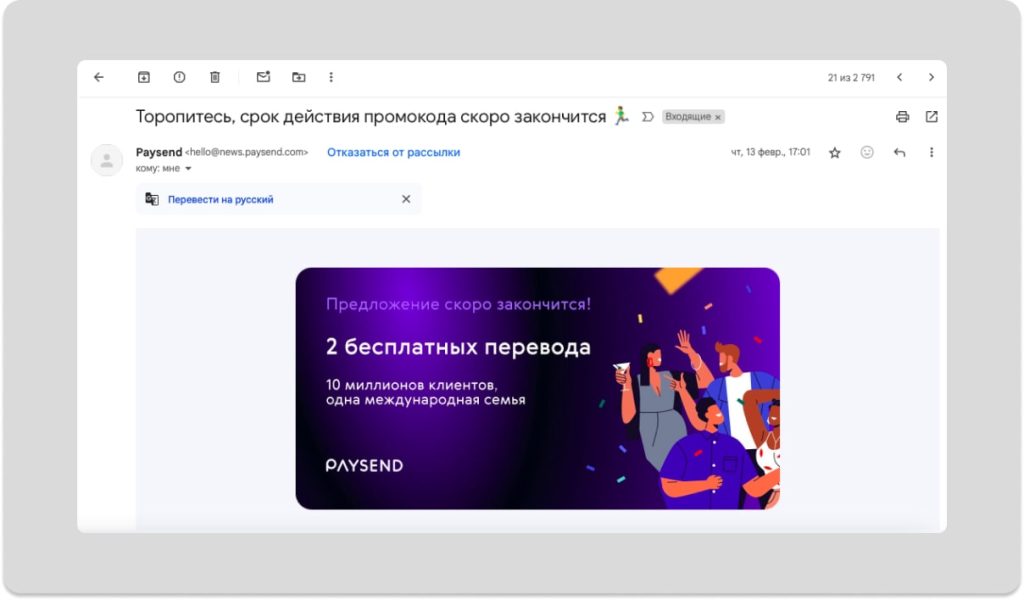Mark the email as unread
The image size is (1024, 600).
pos(263,77)
